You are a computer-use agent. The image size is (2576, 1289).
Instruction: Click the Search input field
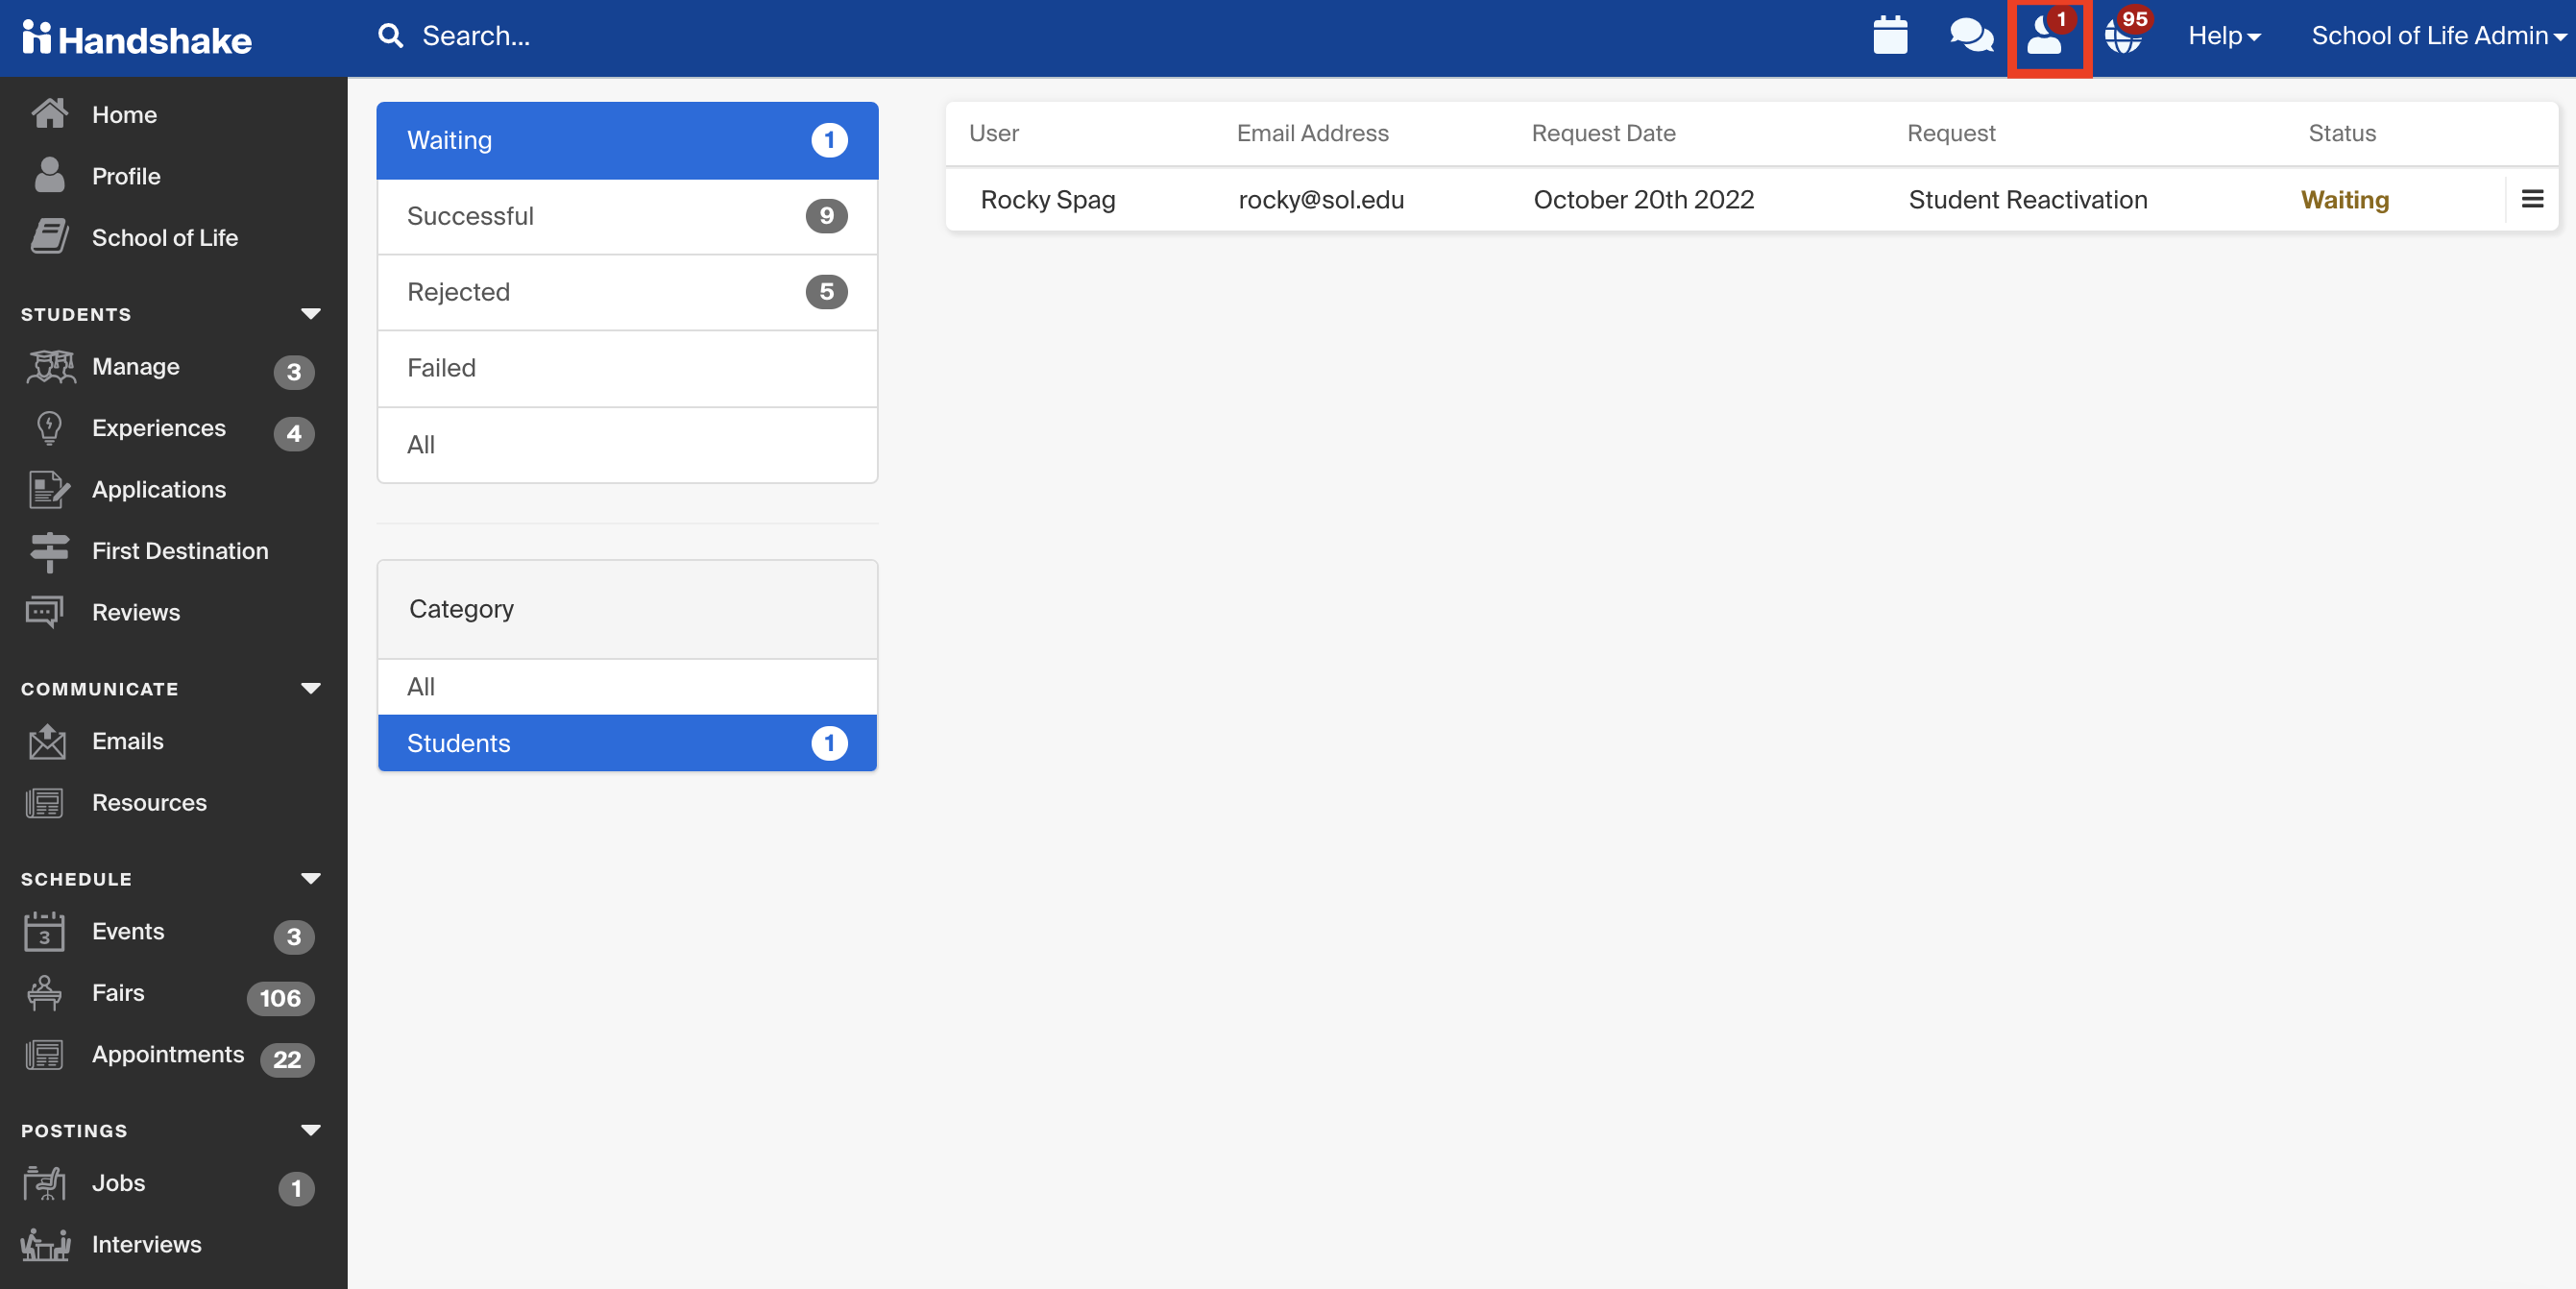(x=475, y=35)
